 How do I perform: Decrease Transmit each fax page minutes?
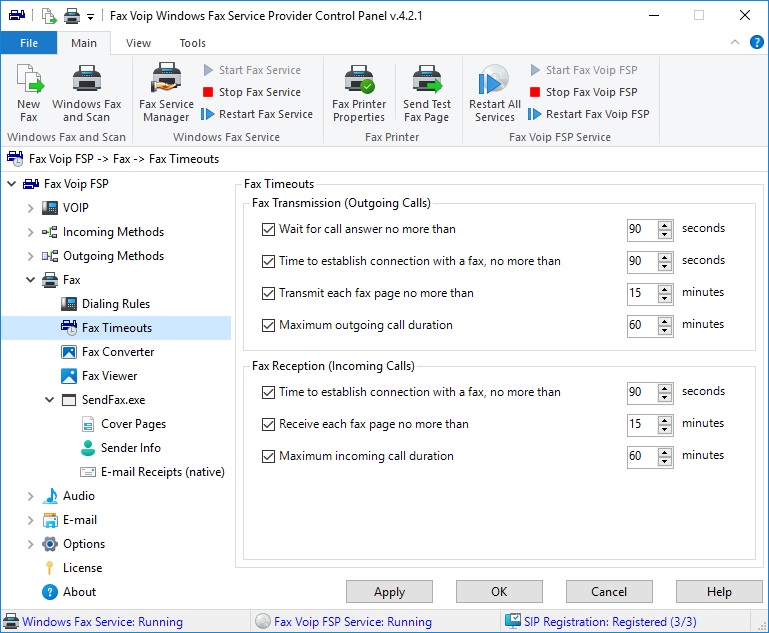point(665,298)
